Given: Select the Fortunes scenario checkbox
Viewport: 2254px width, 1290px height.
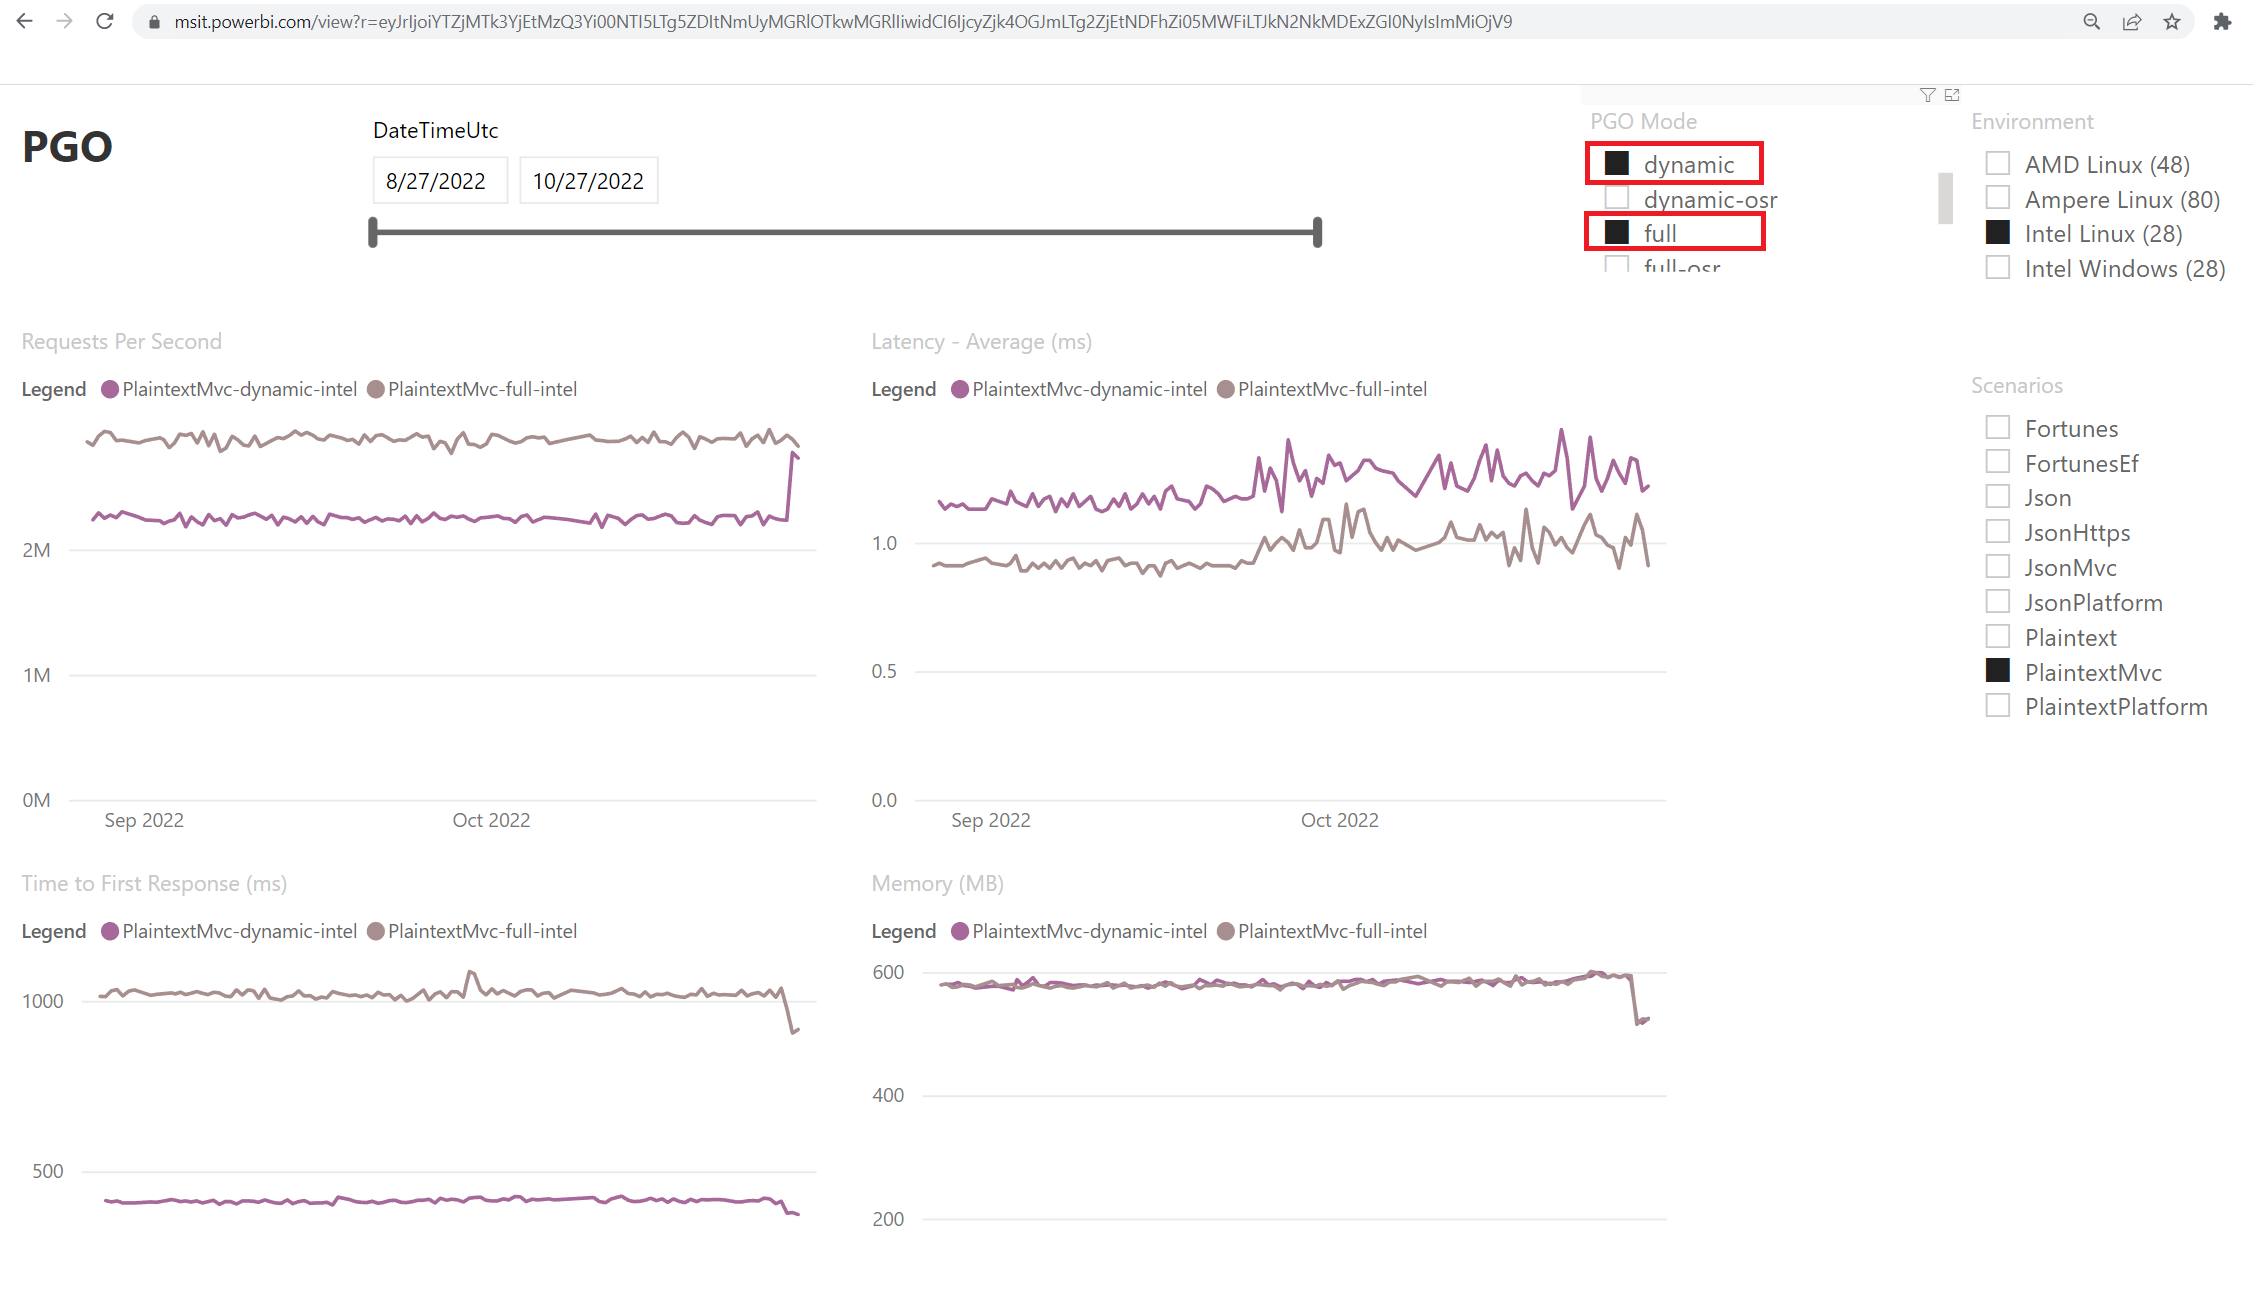Looking at the screenshot, I should pyautogui.click(x=1998, y=428).
